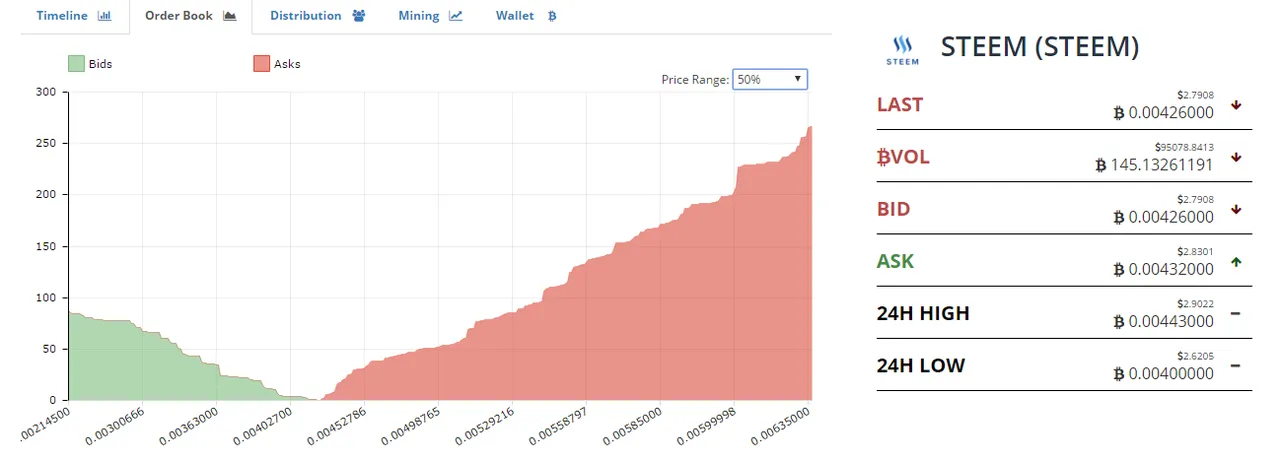Click the down arrow beside BID price
This screenshot has width=1280, height=460.
pyautogui.click(x=1236, y=209)
